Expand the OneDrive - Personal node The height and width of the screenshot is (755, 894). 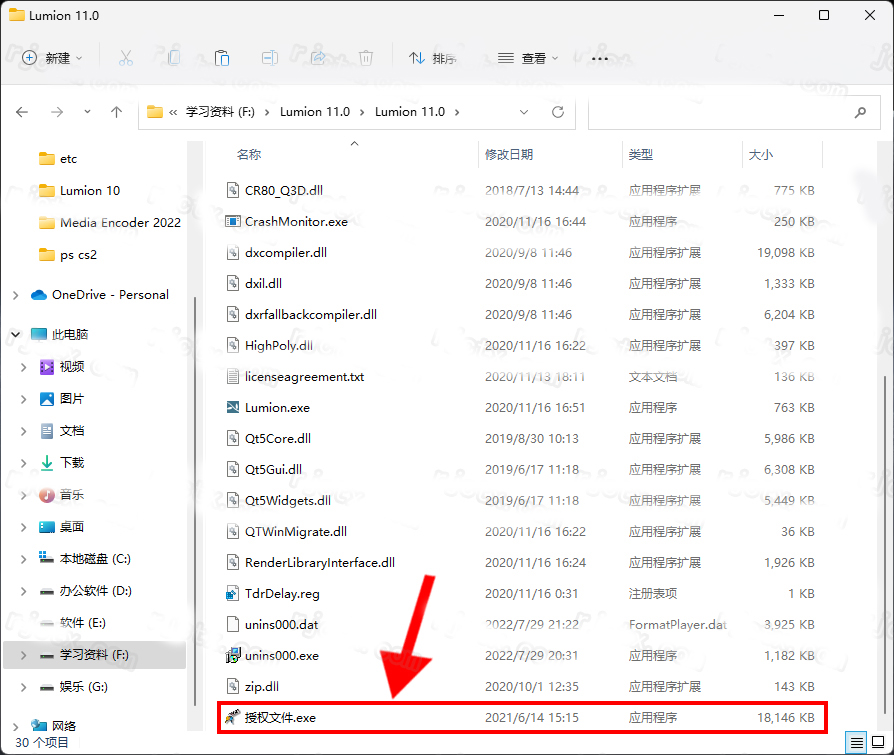(x=16, y=295)
